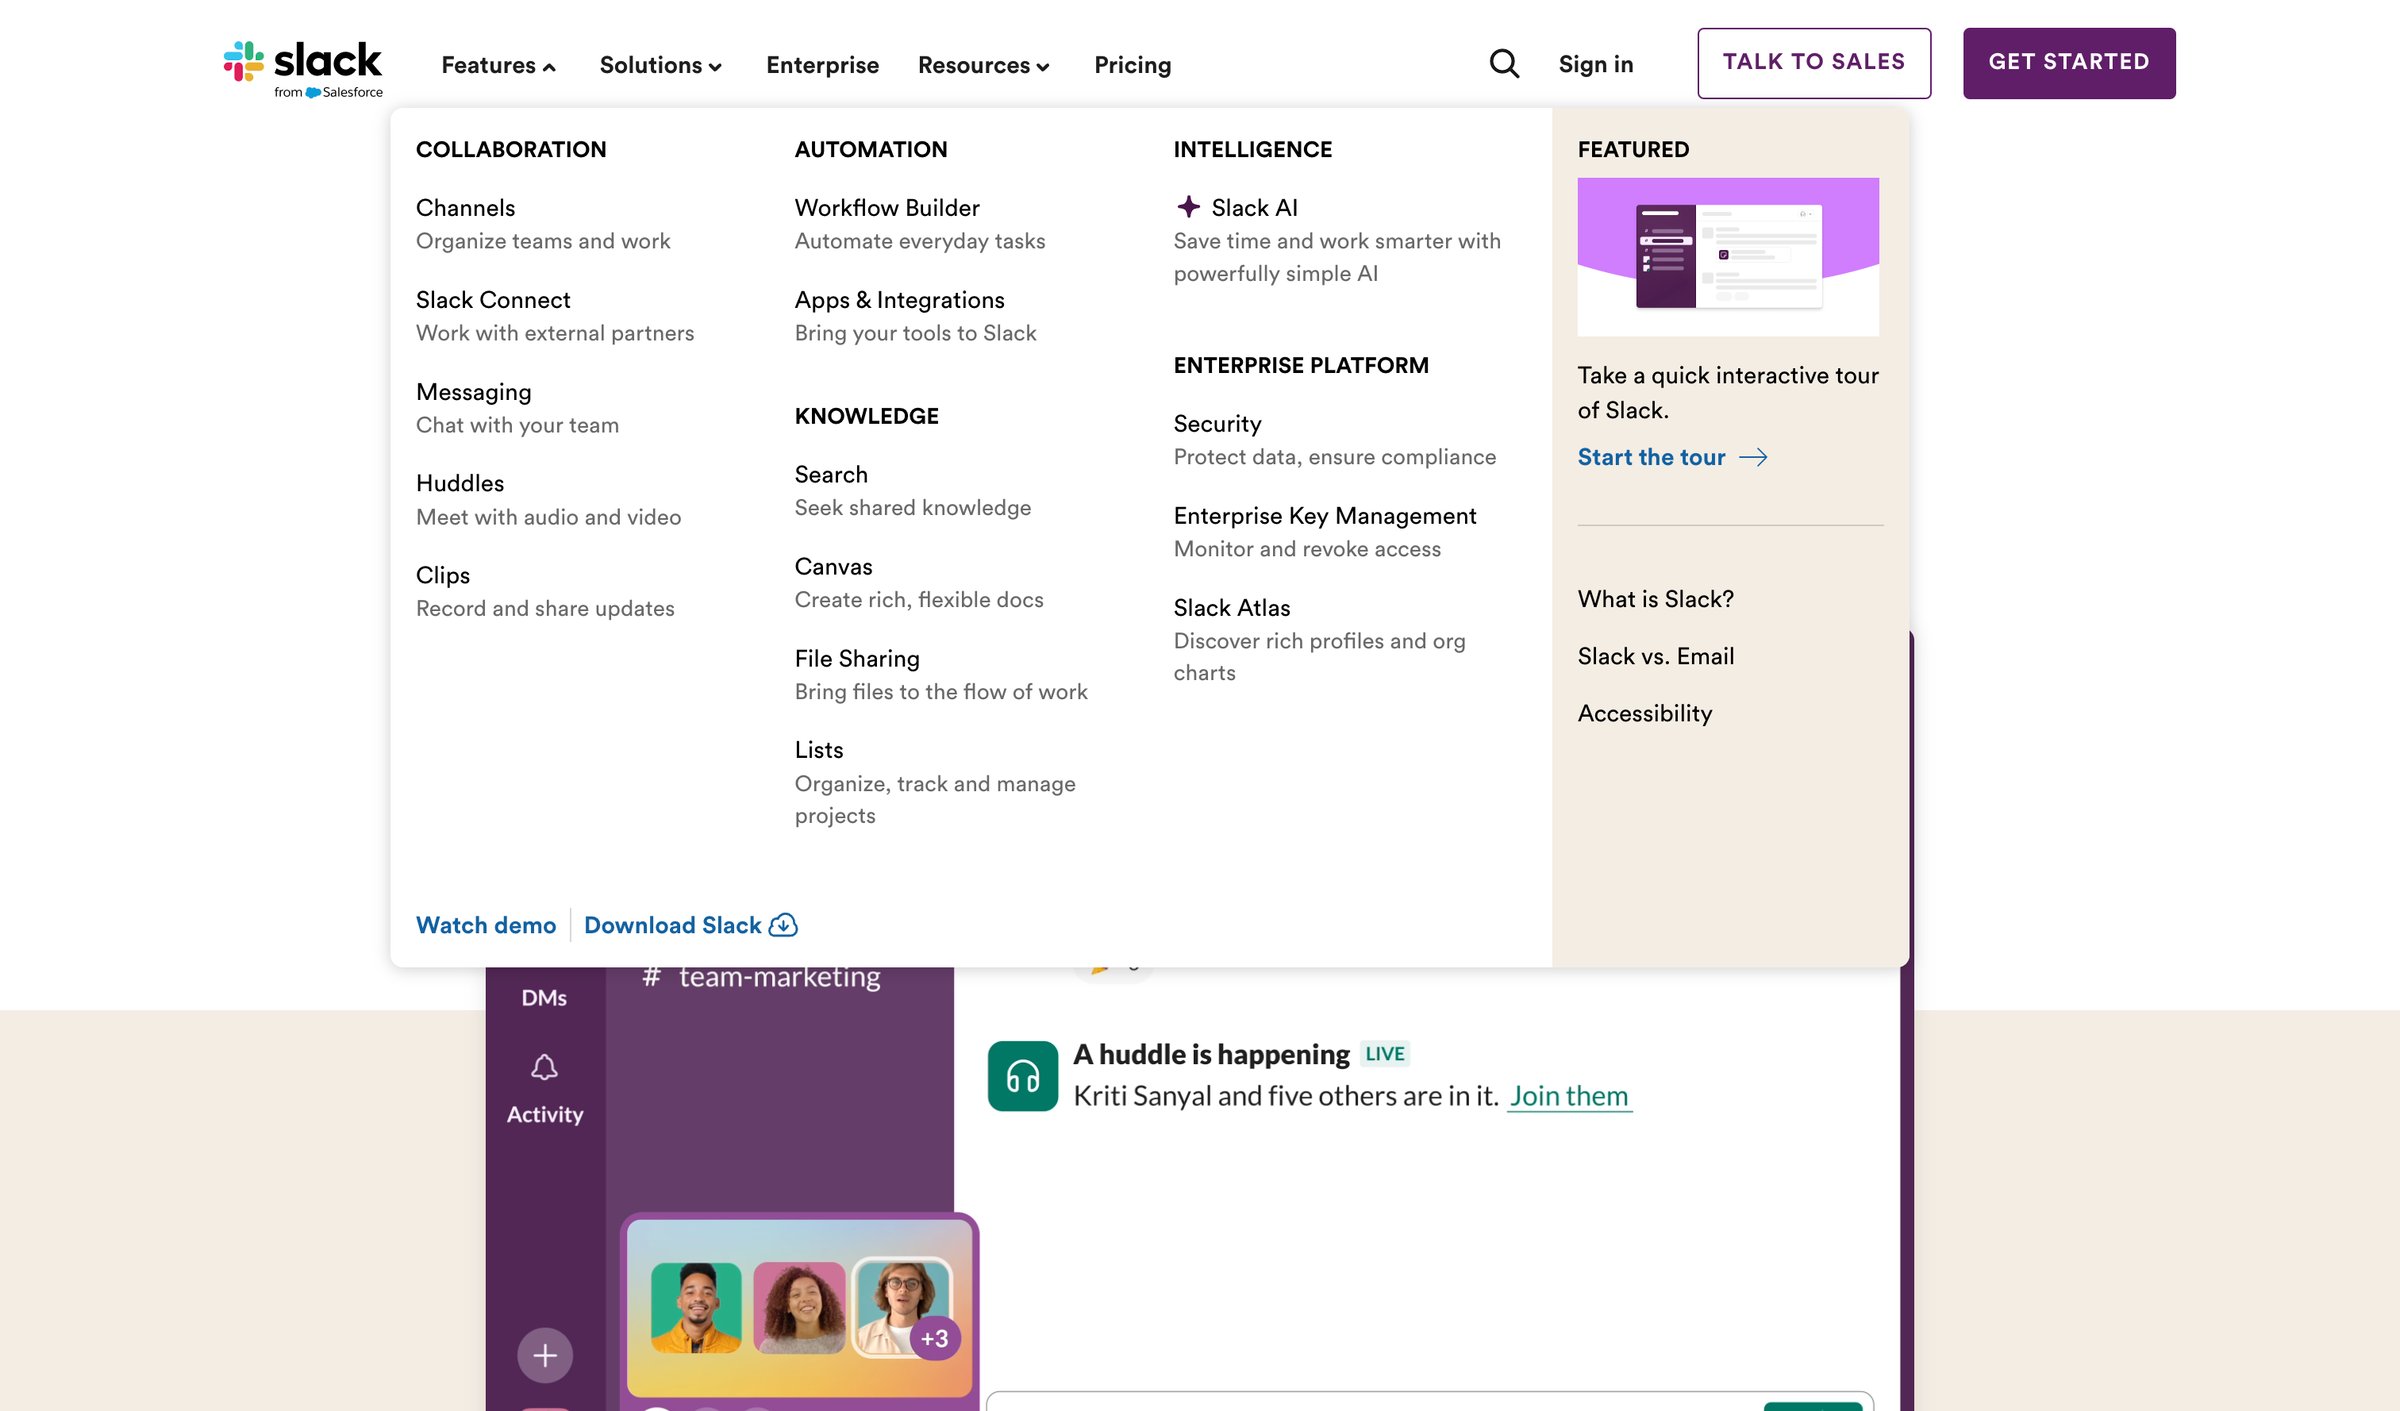Click Join them huddle link
Image resolution: width=2400 pixels, height=1411 pixels.
click(x=1569, y=1096)
